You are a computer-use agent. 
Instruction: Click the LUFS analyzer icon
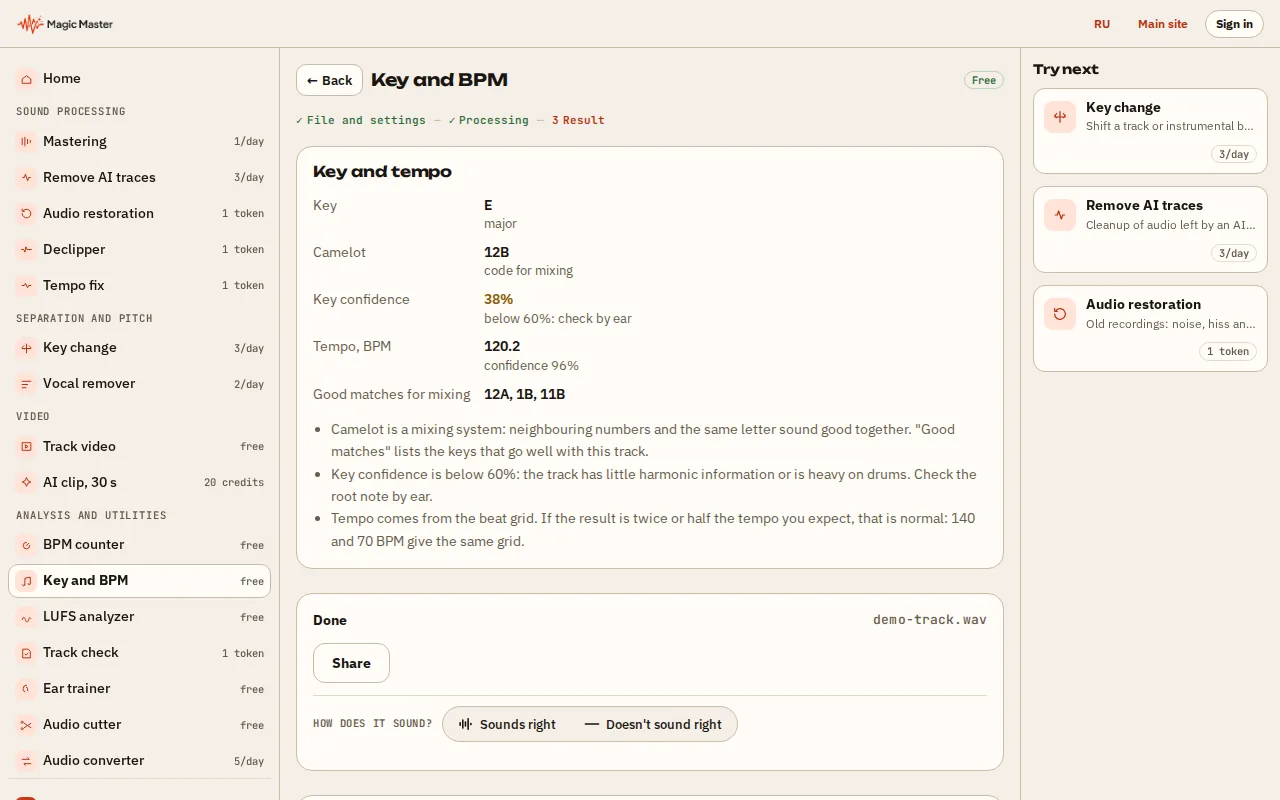click(26, 617)
